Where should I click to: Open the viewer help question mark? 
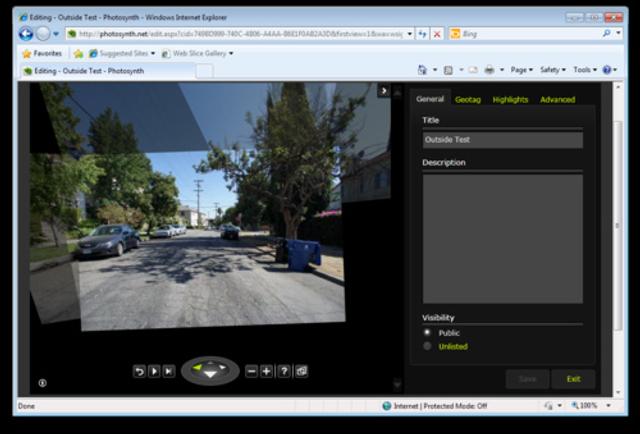284,371
